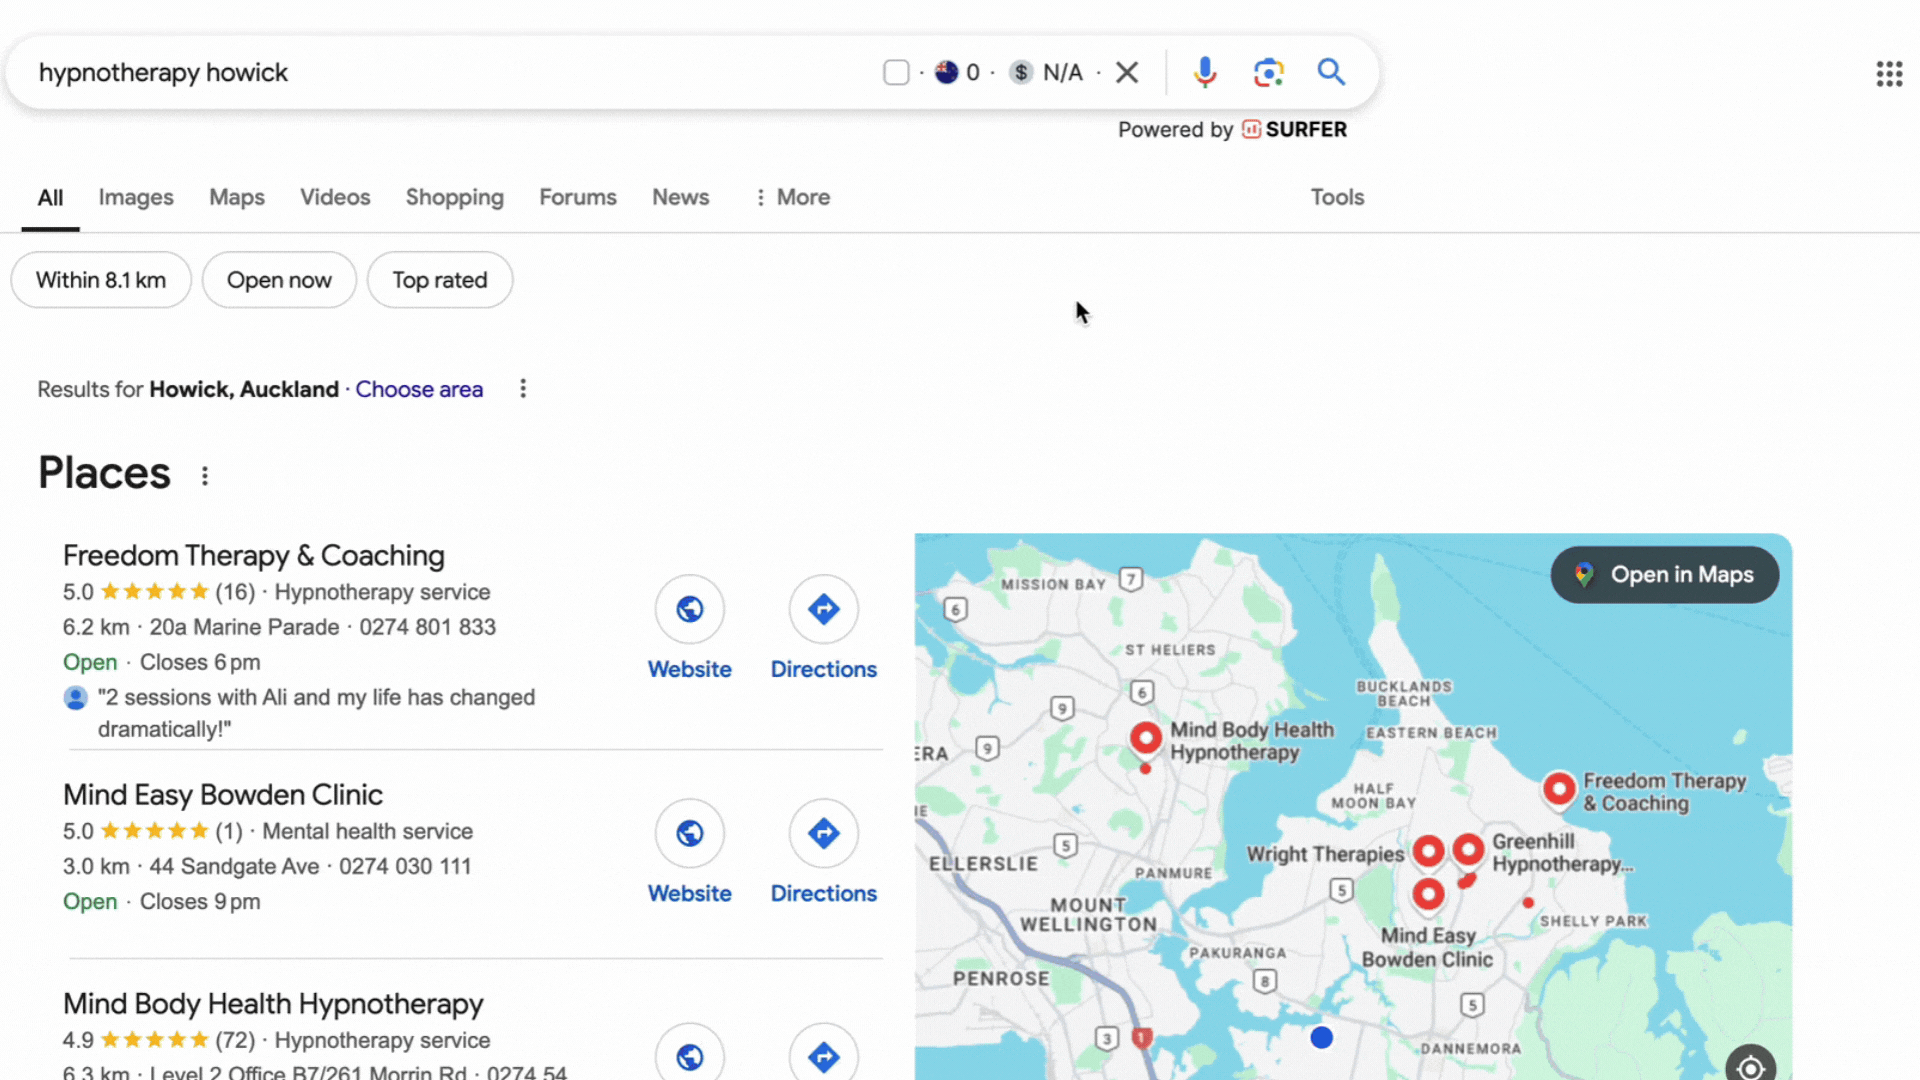1920x1080 pixels.
Task: Open Website text link for Freedom Therapy
Action: click(690, 669)
